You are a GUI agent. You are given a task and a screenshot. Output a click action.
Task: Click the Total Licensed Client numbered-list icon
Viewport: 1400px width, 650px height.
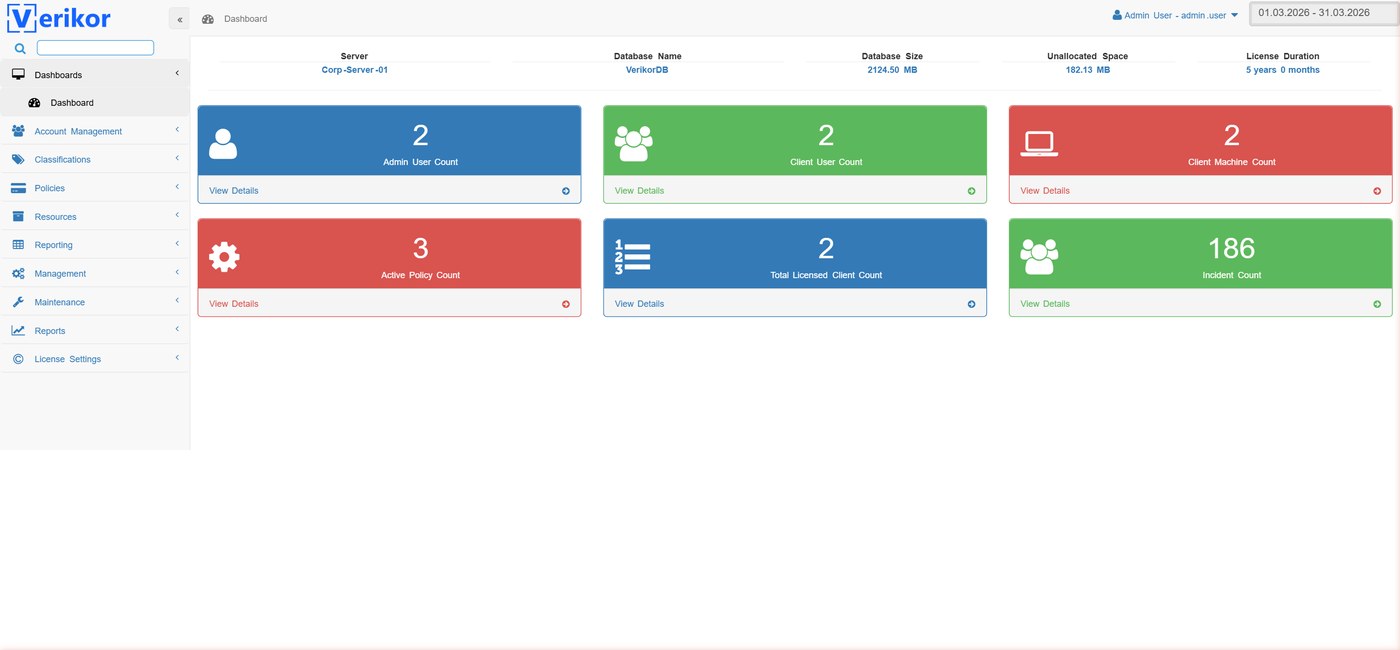click(632, 257)
